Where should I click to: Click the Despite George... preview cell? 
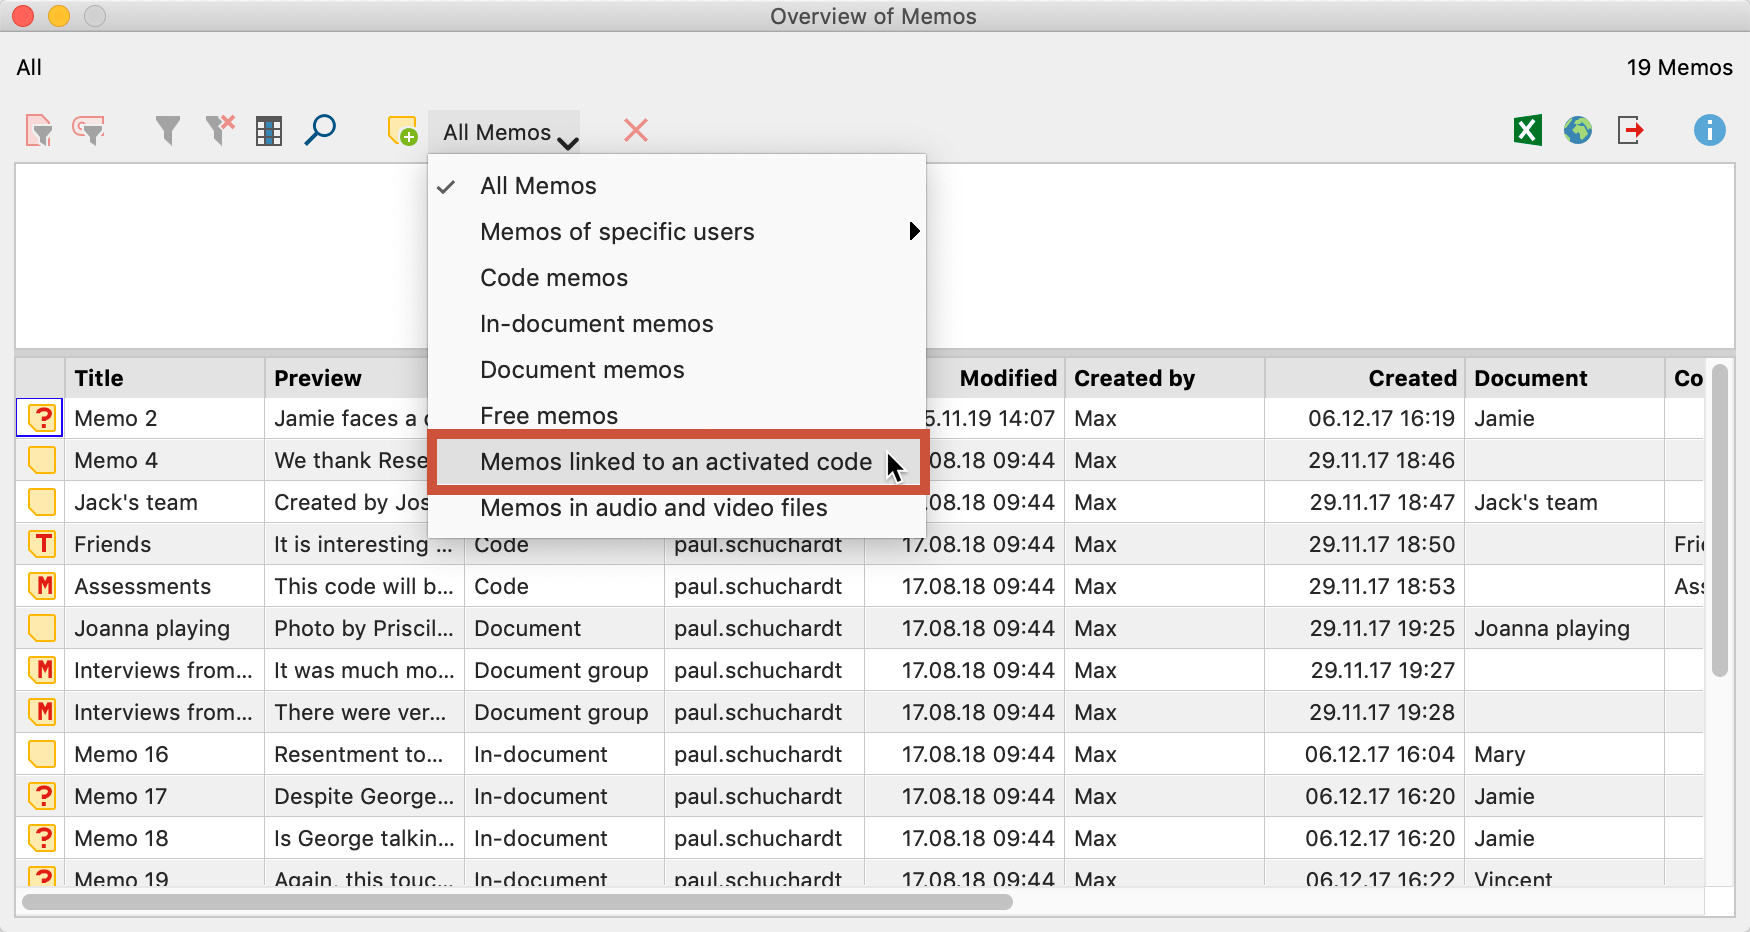[x=365, y=796]
